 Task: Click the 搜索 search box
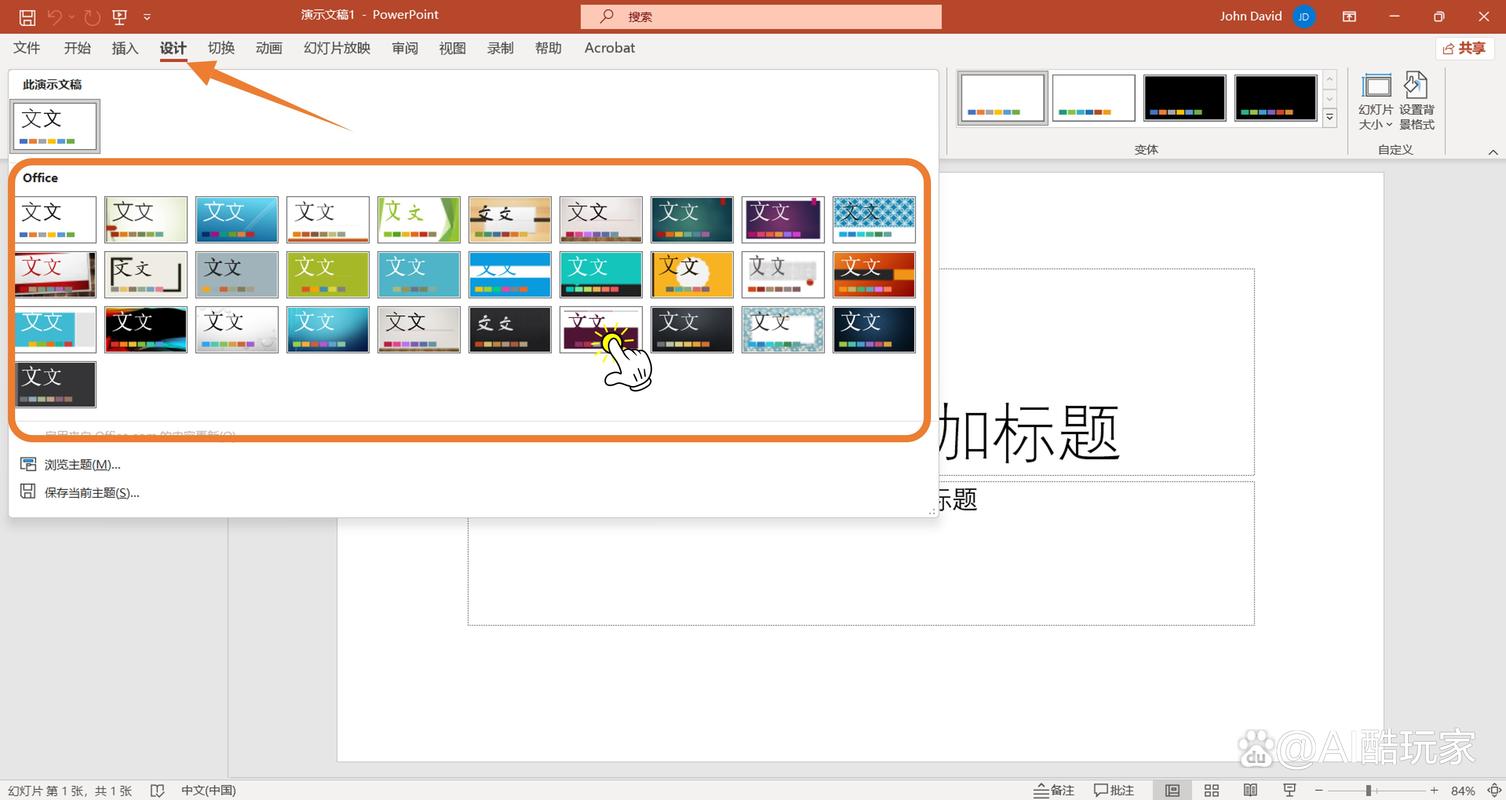point(761,16)
